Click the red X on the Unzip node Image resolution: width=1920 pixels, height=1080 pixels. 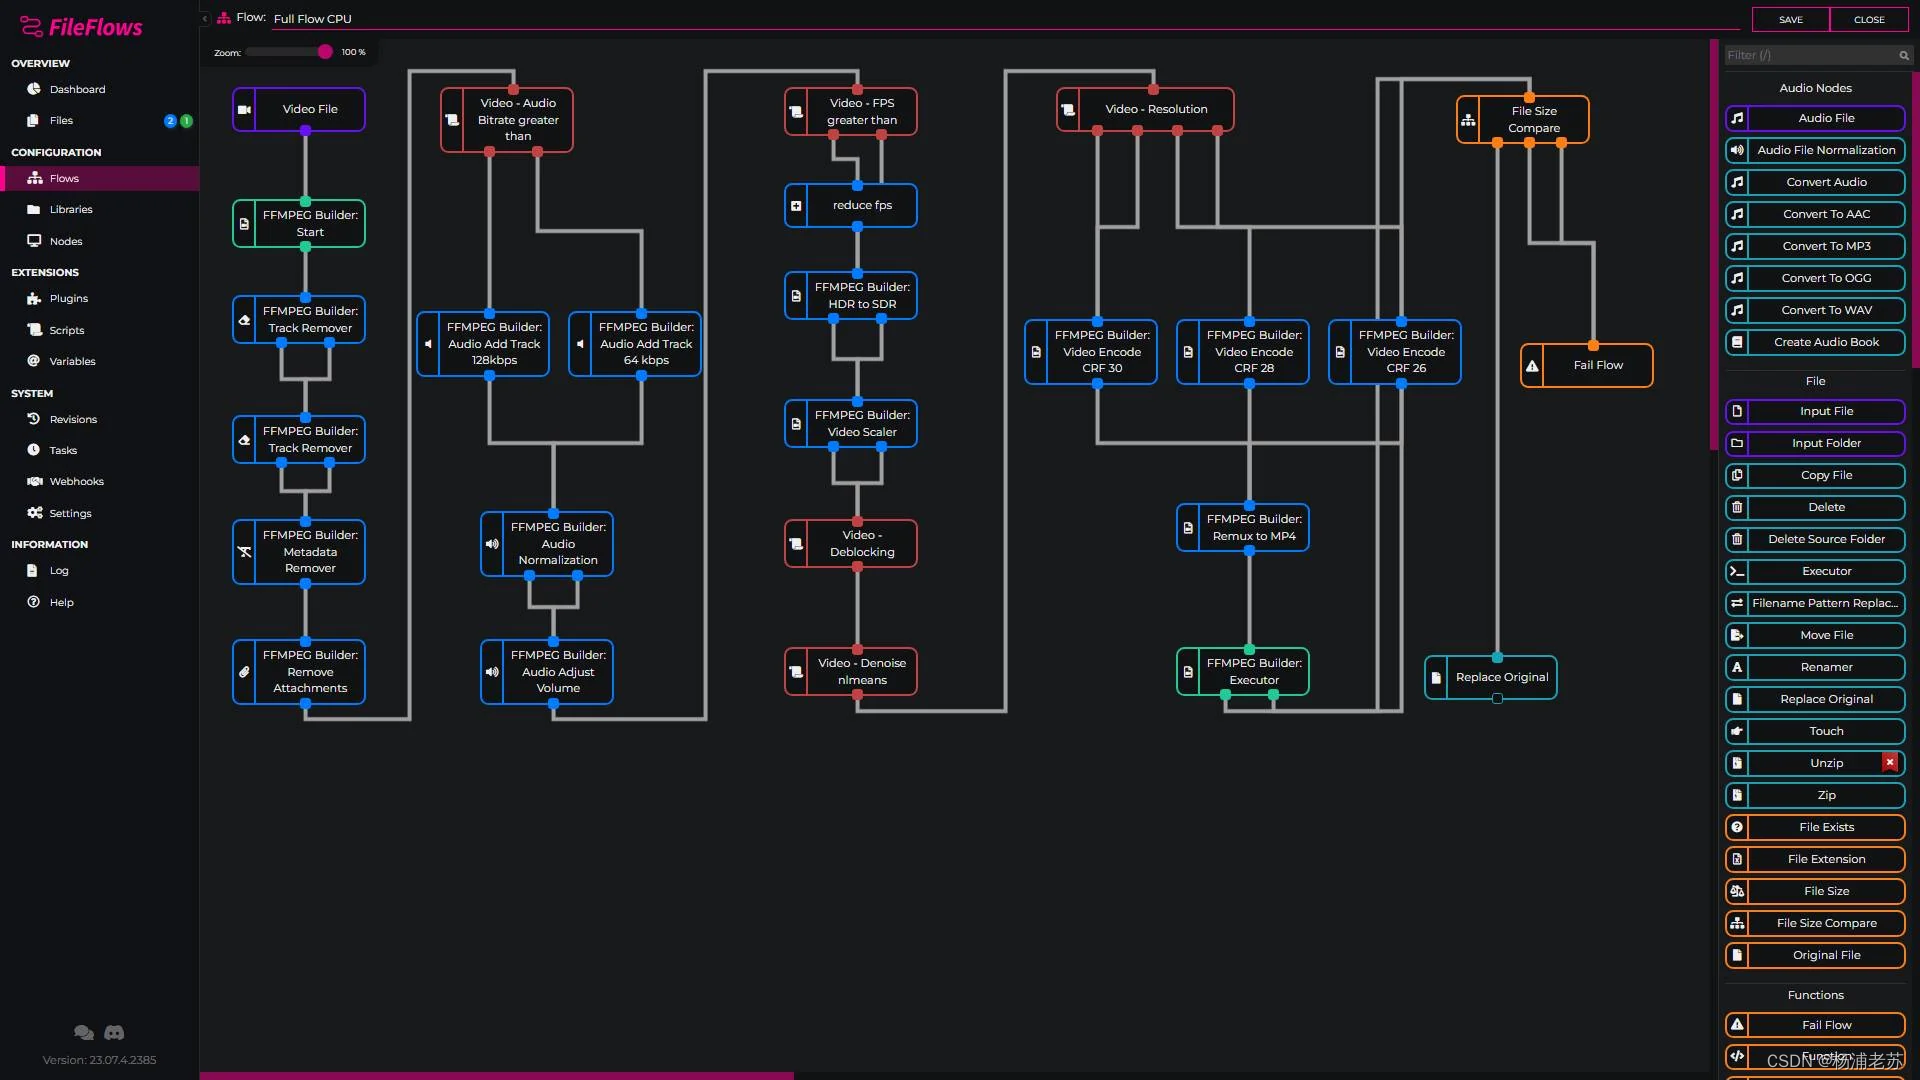pyautogui.click(x=1890, y=762)
